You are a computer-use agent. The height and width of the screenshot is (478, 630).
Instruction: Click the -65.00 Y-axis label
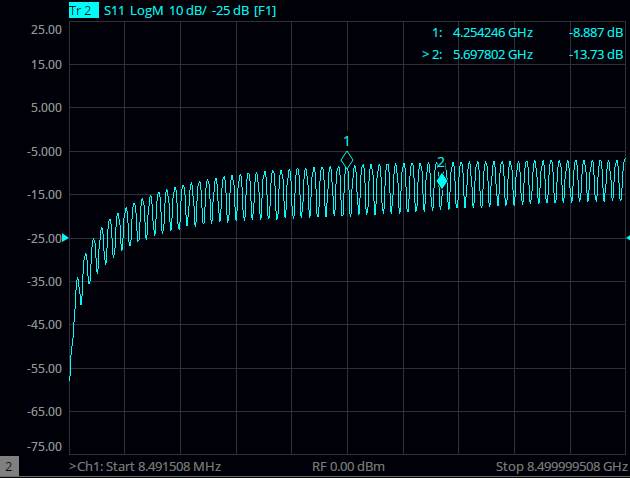tap(45, 412)
